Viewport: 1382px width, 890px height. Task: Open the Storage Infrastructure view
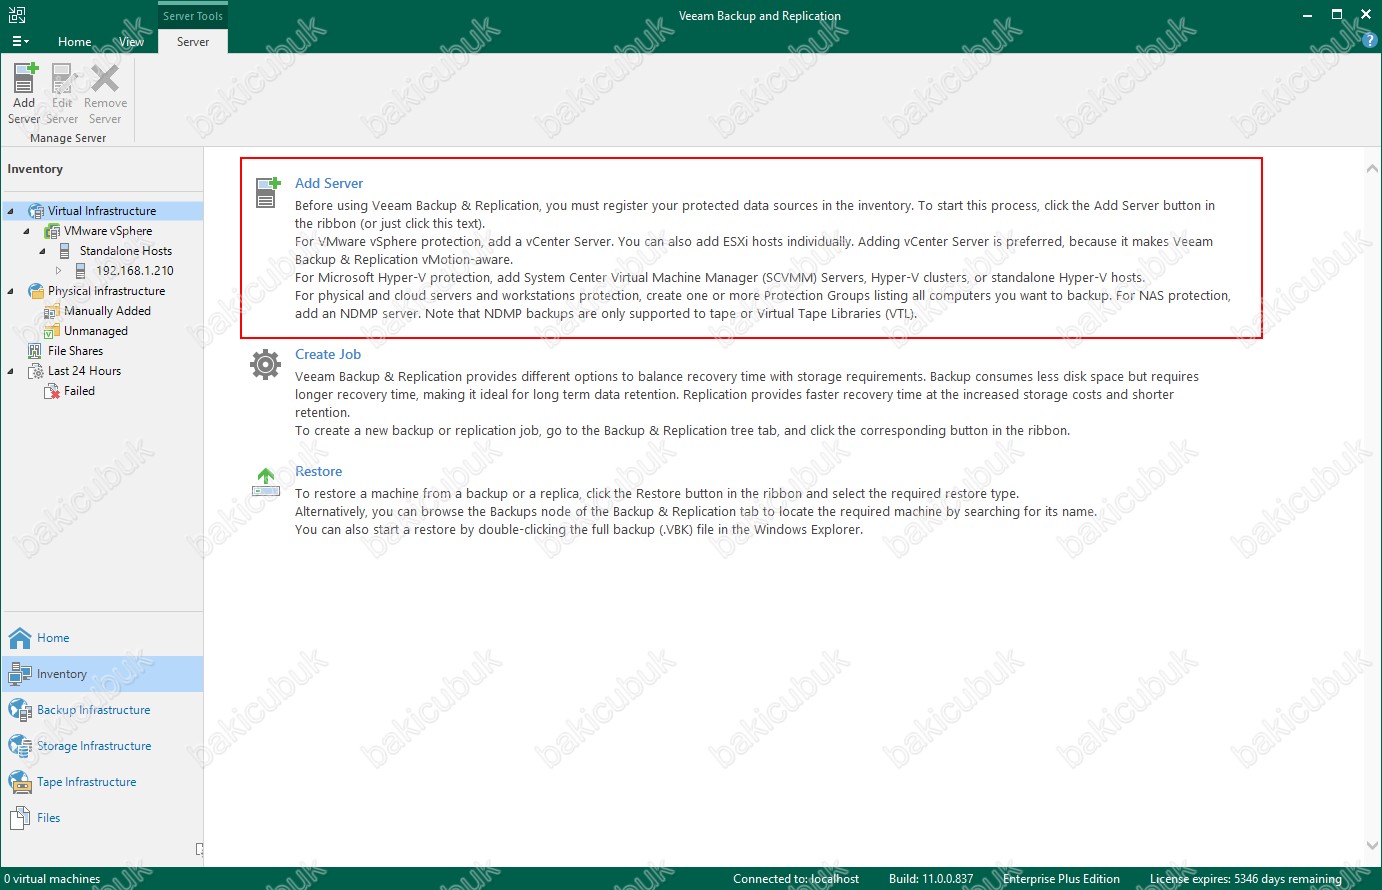coord(102,746)
